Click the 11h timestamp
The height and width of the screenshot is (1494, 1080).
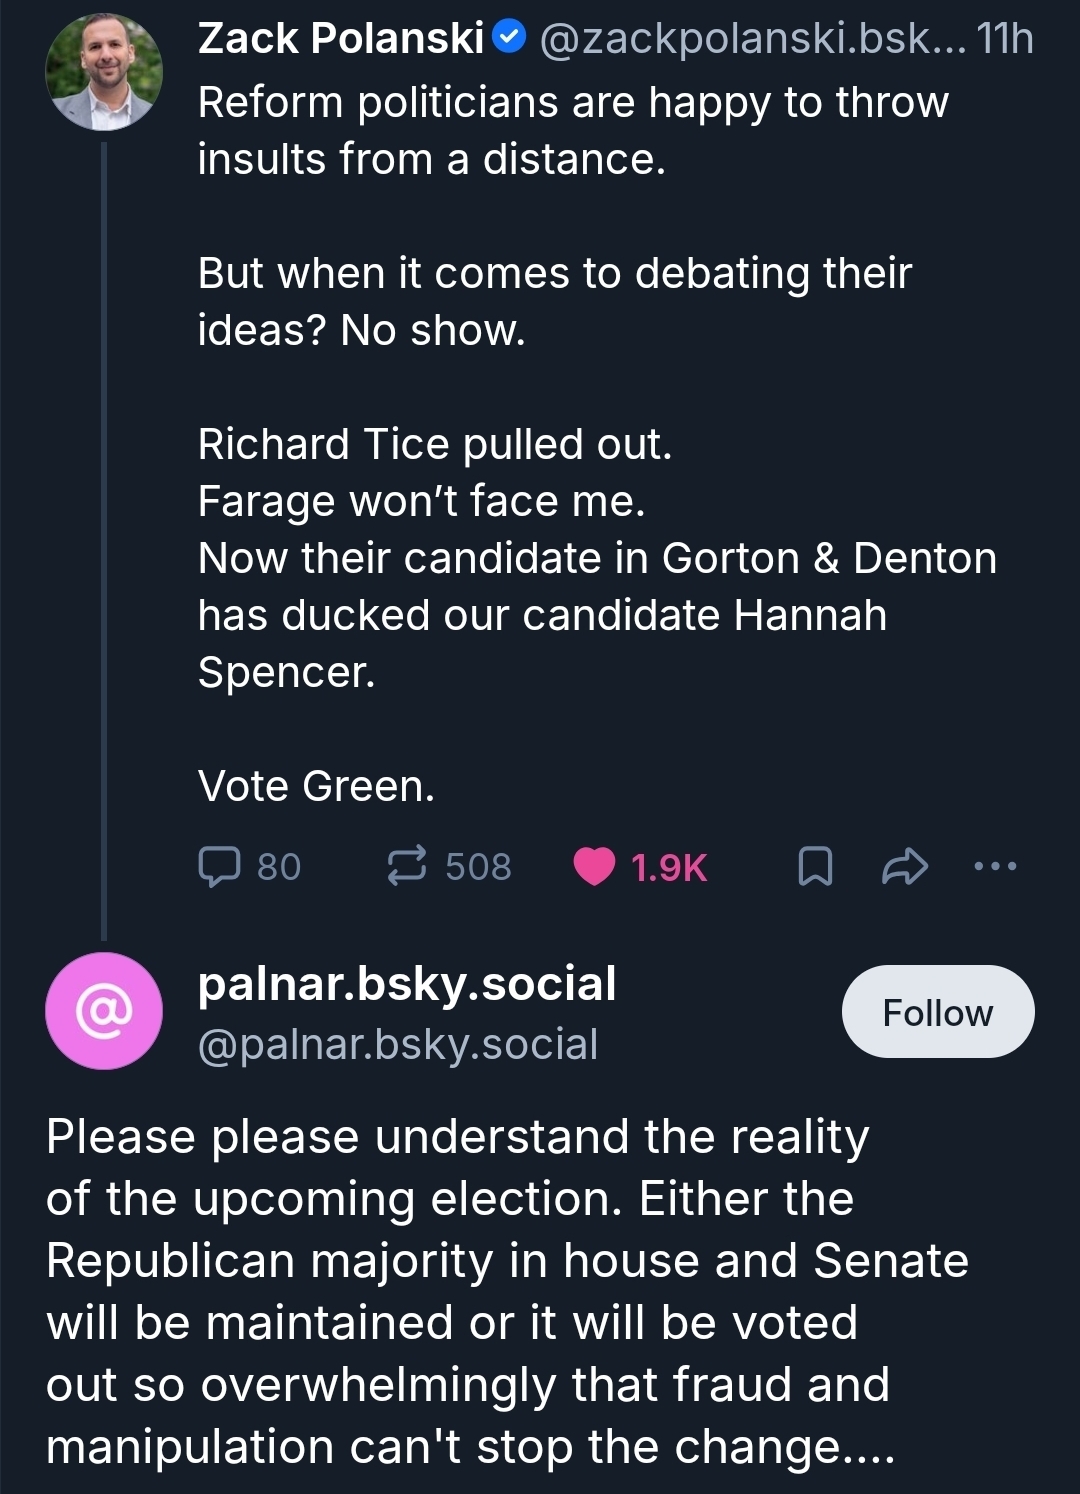(x=1005, y=39)
